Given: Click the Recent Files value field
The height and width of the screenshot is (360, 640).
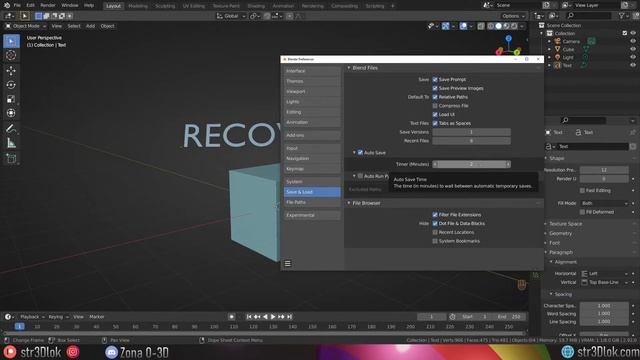Looking at the screenshot, I should tap(471, 141).
